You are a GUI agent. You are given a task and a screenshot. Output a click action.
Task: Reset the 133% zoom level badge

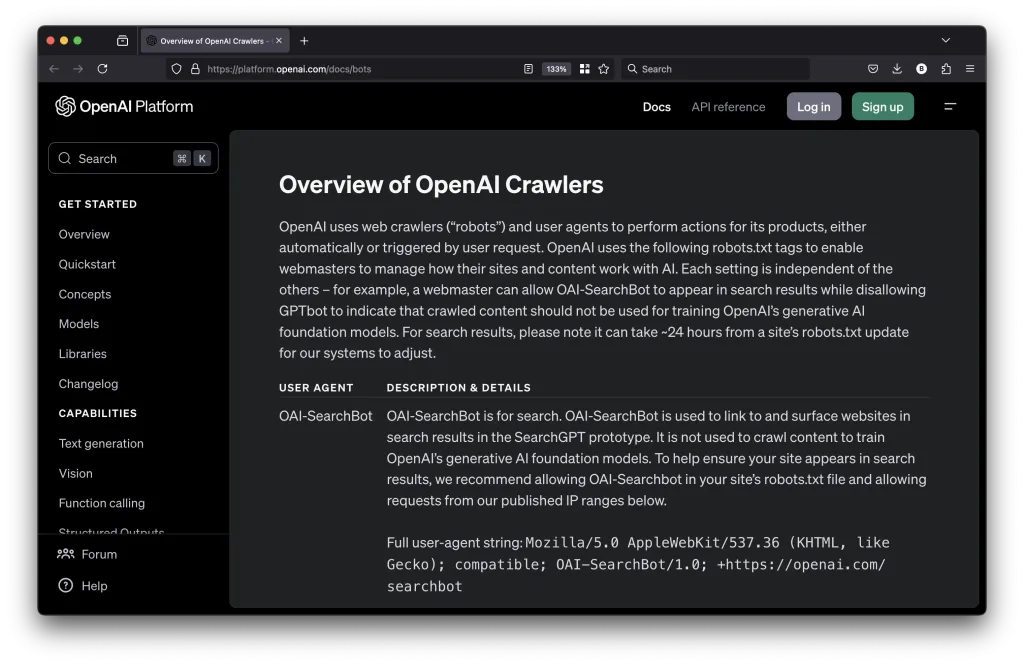557,69
